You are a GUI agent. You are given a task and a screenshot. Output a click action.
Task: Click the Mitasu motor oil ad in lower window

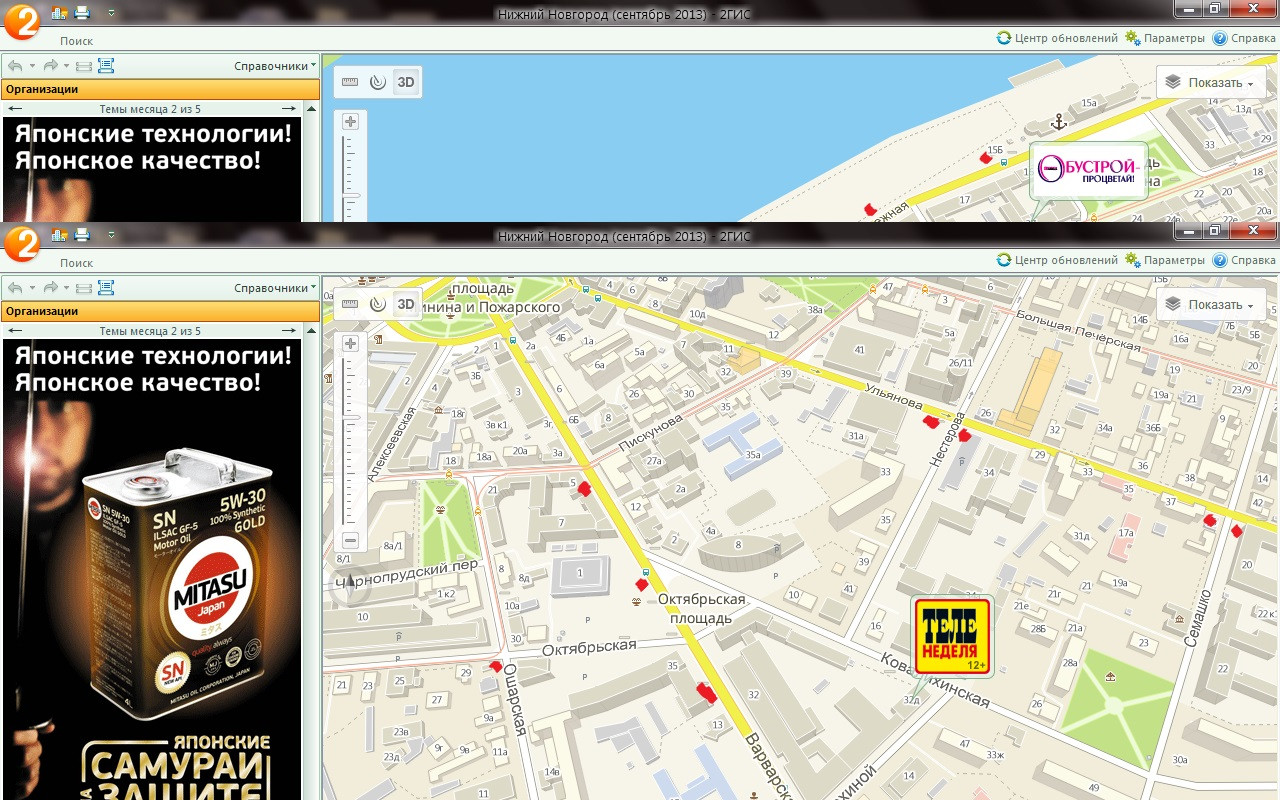152,569
